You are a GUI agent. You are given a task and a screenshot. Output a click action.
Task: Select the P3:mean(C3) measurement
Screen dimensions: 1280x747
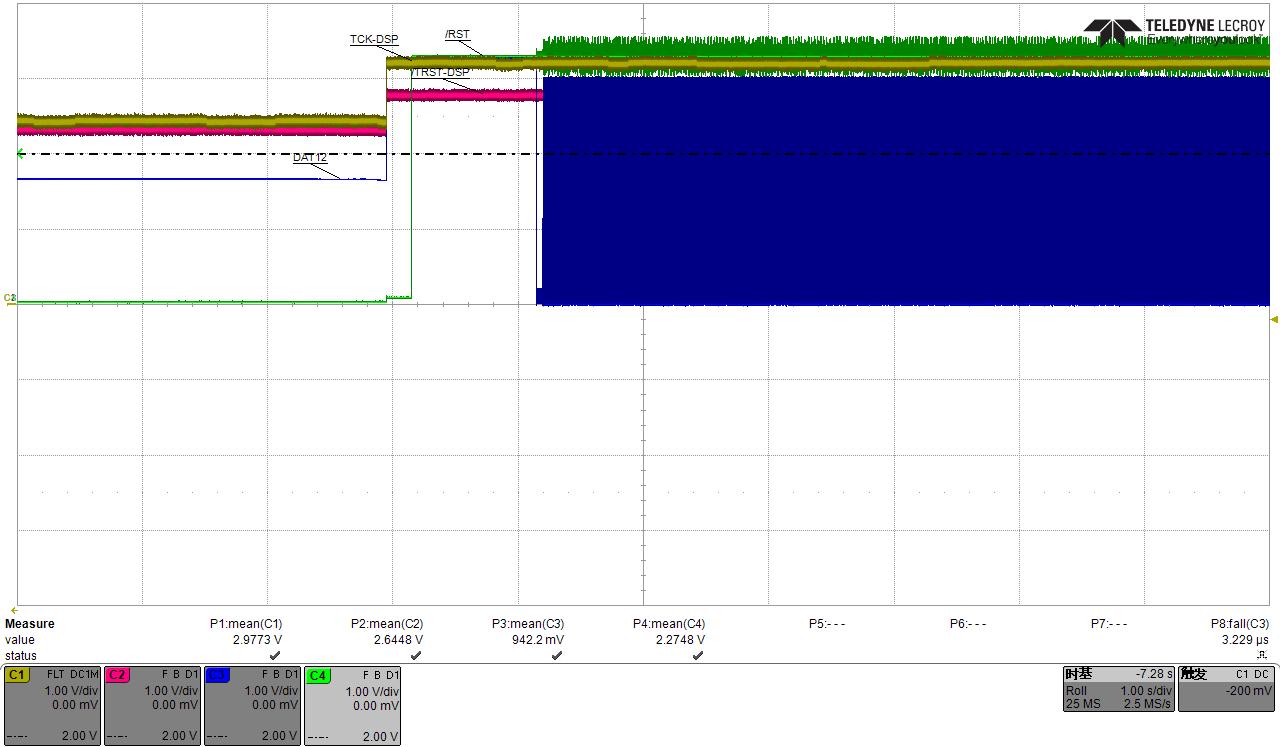528,624
